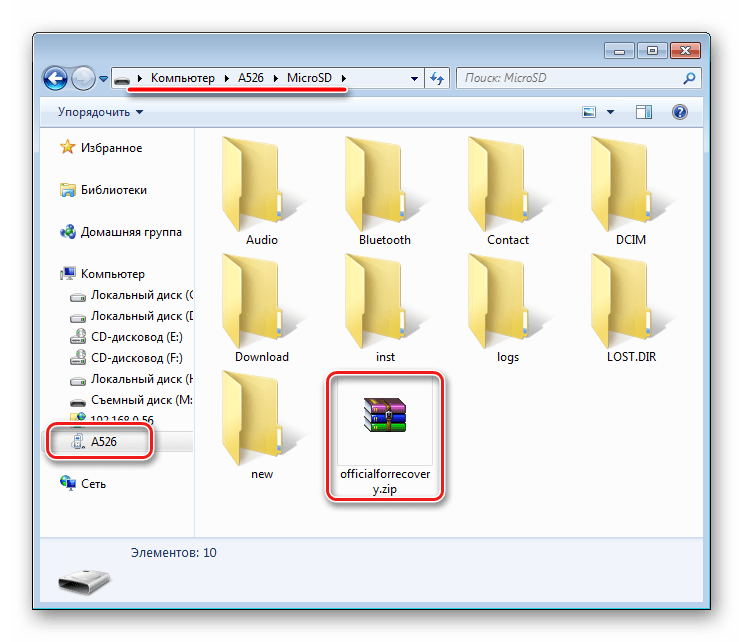Click the search magnifier icon
The width and height of the screenshot is (743, 642).
[x=689, y=78]
